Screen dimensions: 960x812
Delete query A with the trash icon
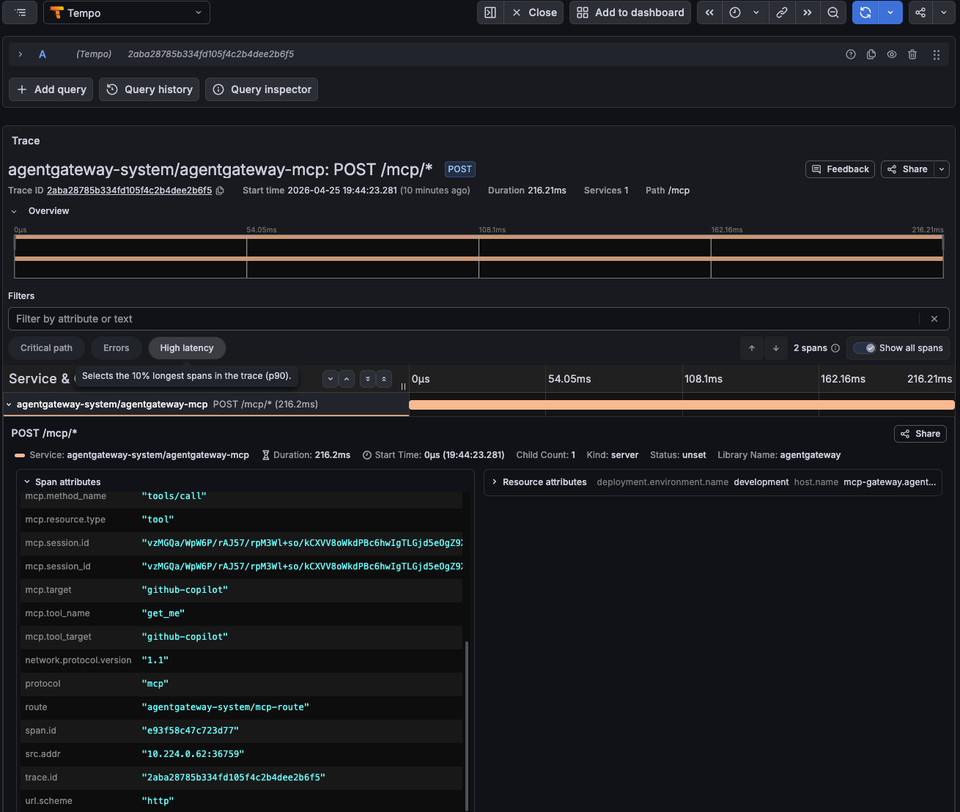tap(913, 54)
